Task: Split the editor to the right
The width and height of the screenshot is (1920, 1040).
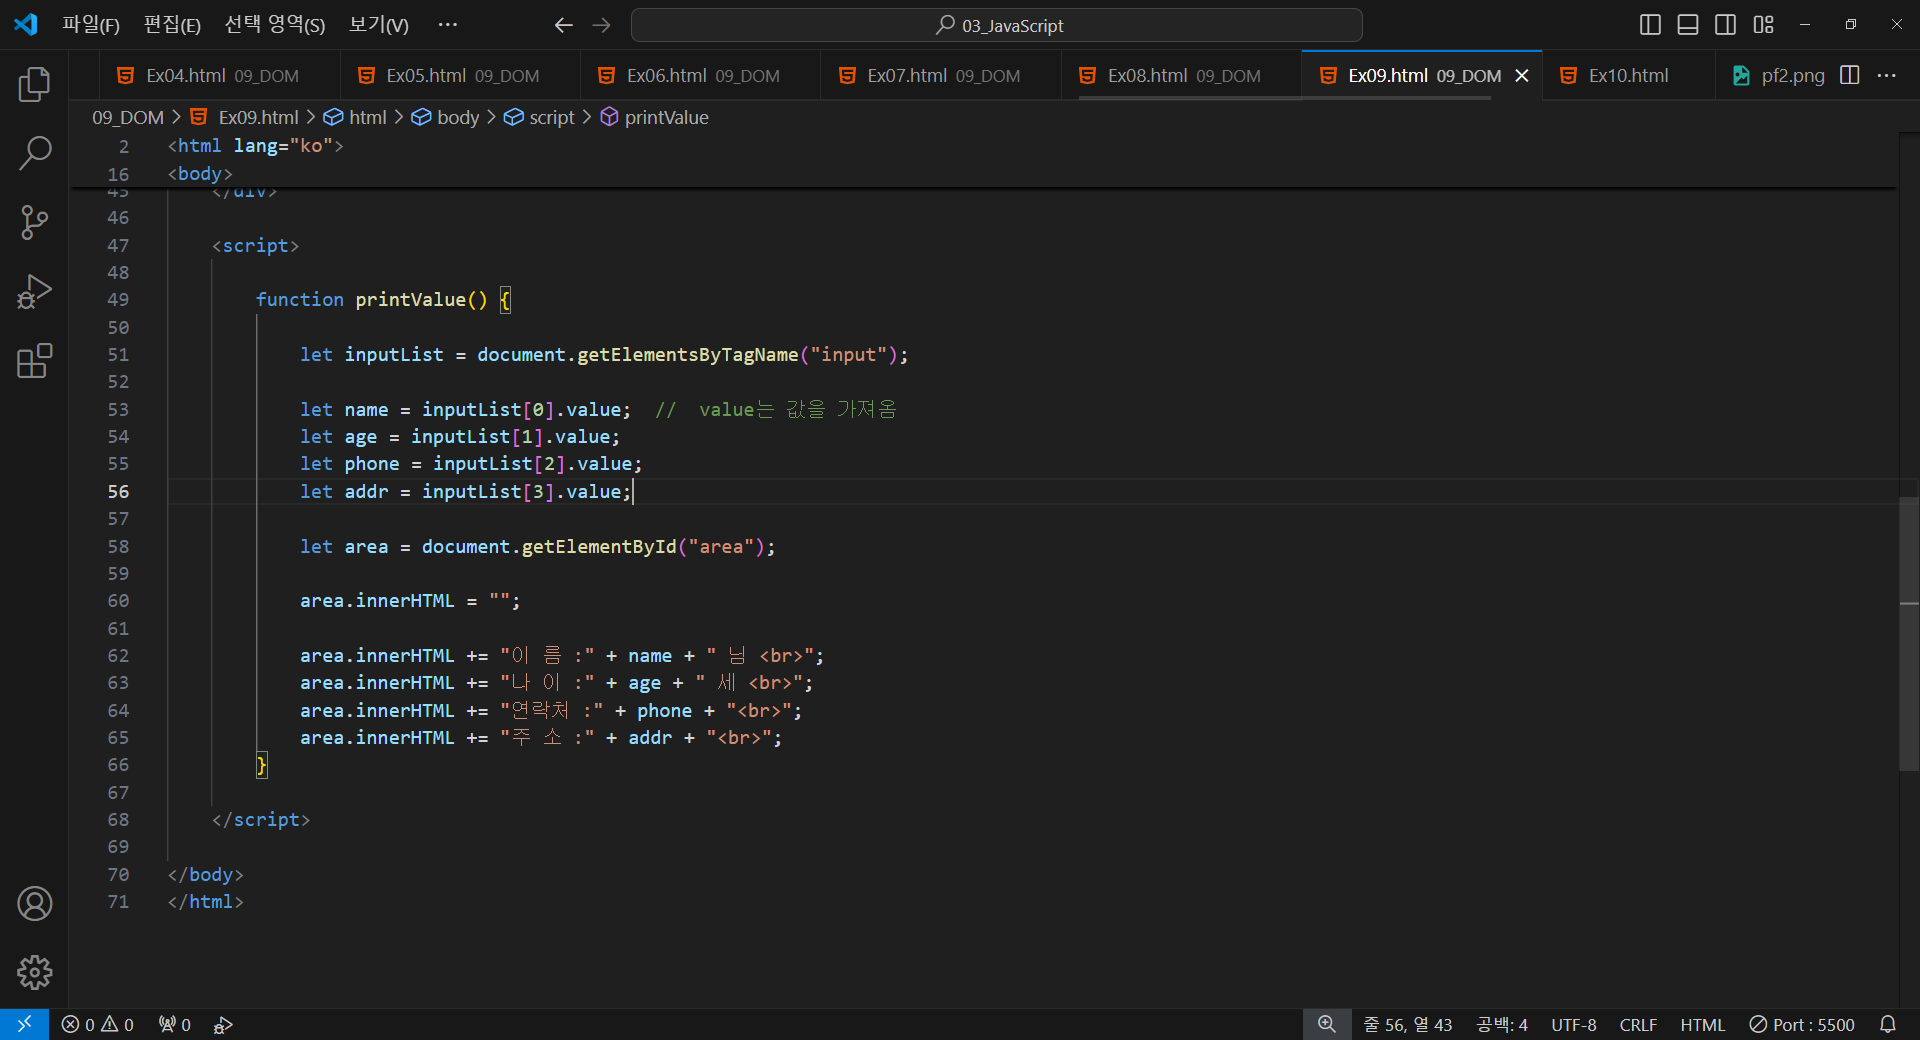Action: click(x=1849, y=75)
